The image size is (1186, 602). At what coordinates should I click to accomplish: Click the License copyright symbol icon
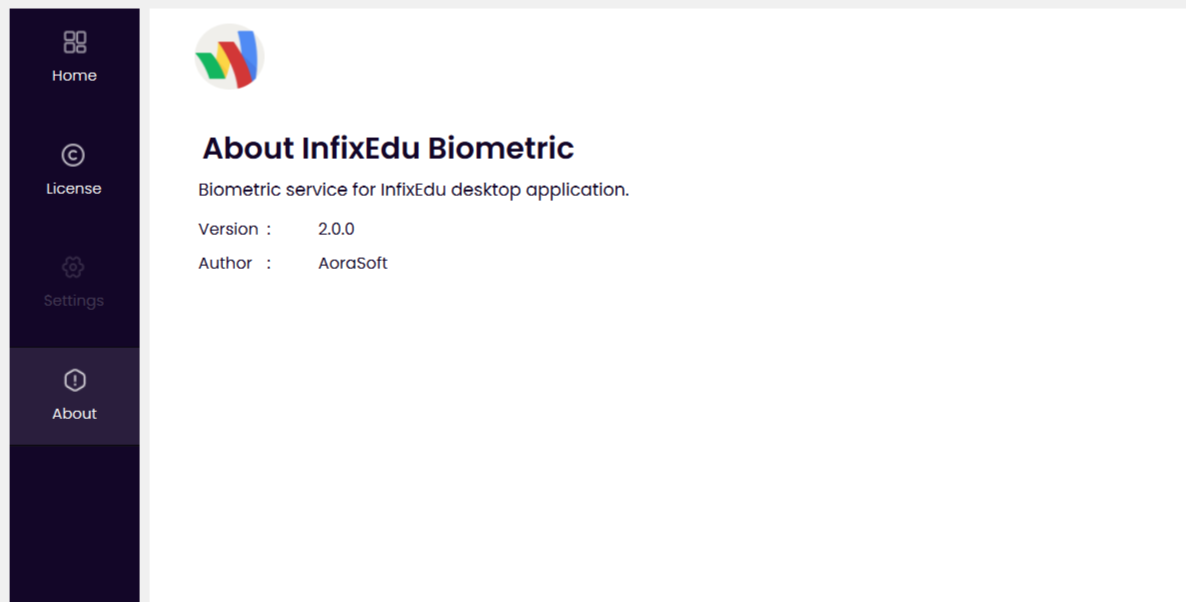point(73,155)
